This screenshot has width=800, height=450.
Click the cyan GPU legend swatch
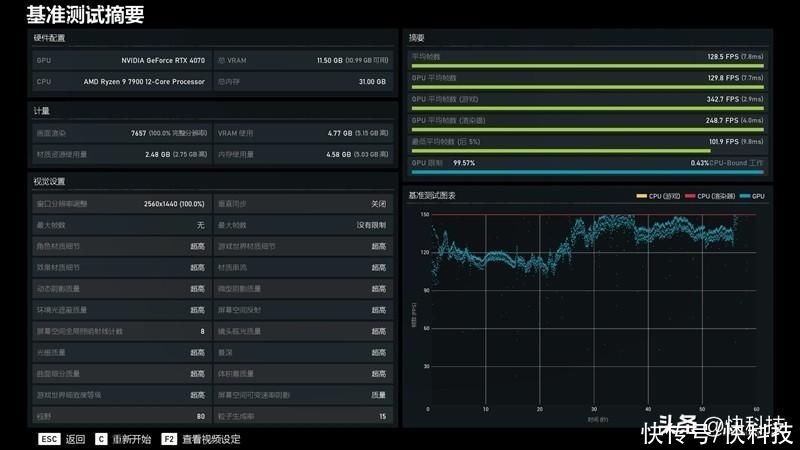tap(744, 196)
